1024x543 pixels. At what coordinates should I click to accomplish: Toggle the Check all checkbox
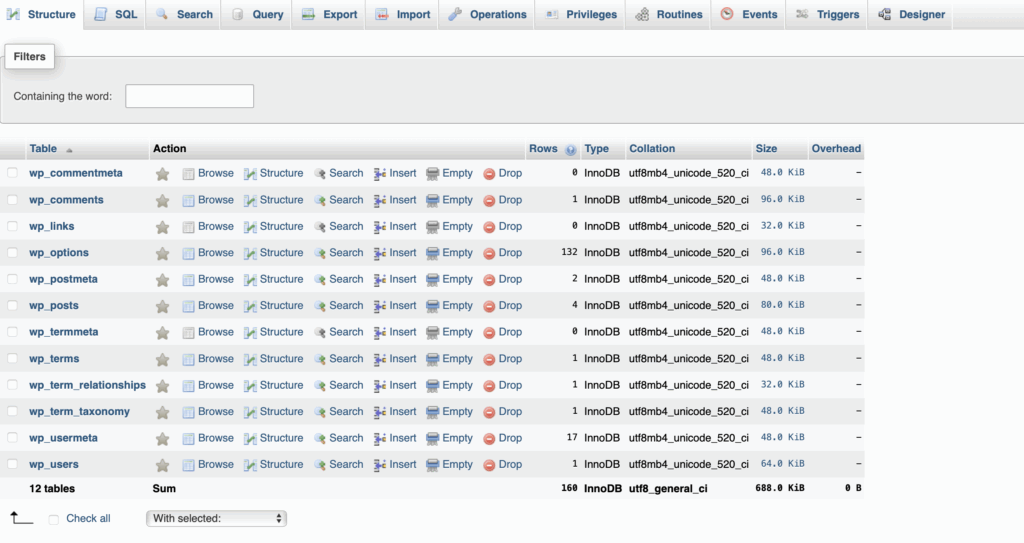(54, 519)
